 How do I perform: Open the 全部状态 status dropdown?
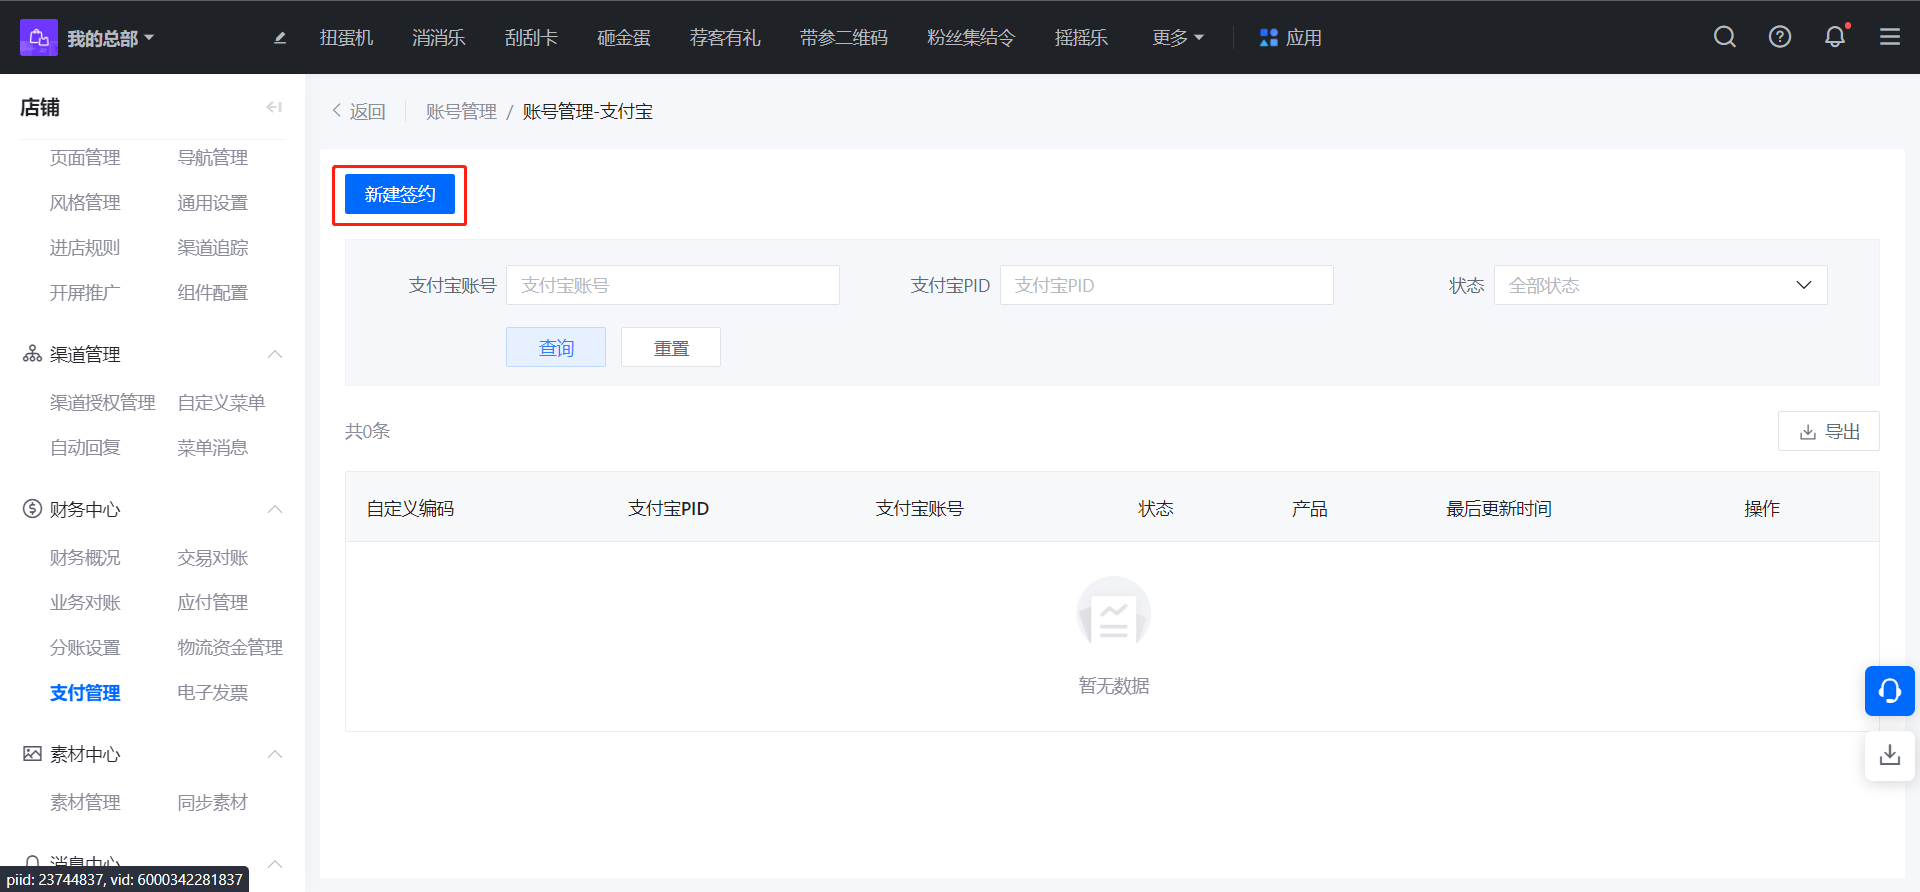click(1660, 285)
